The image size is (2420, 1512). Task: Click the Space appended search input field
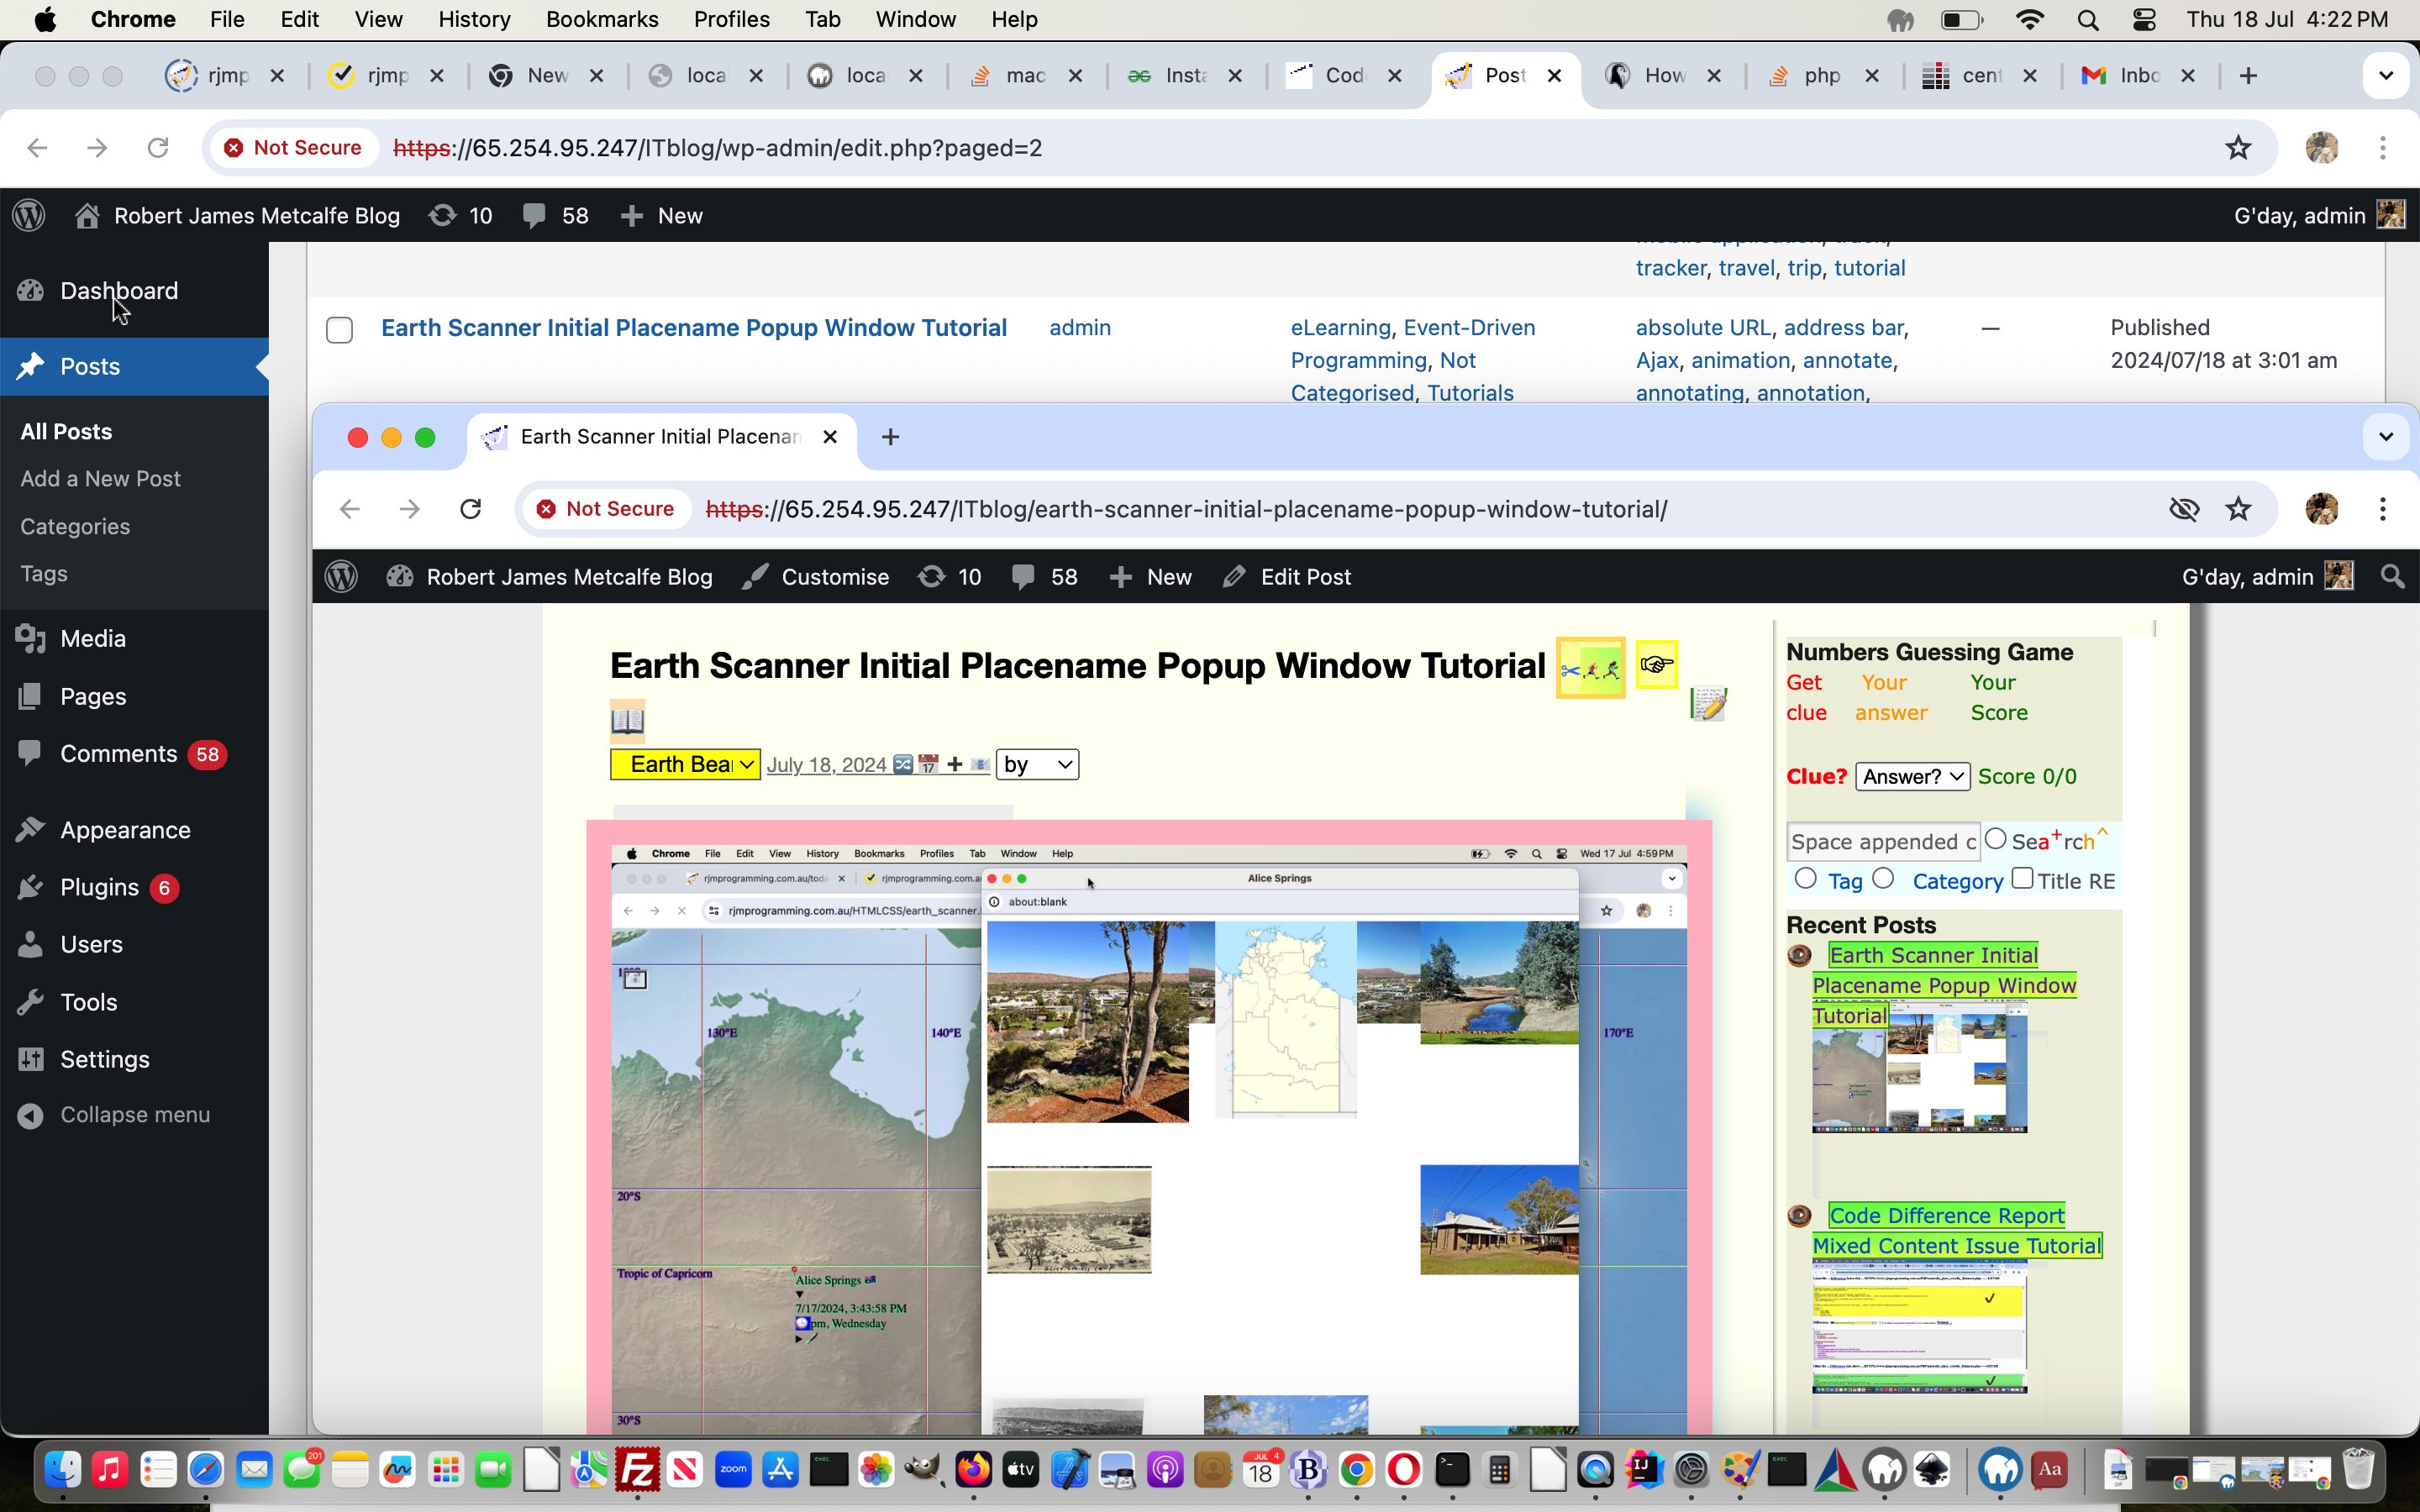point(1883,841)
